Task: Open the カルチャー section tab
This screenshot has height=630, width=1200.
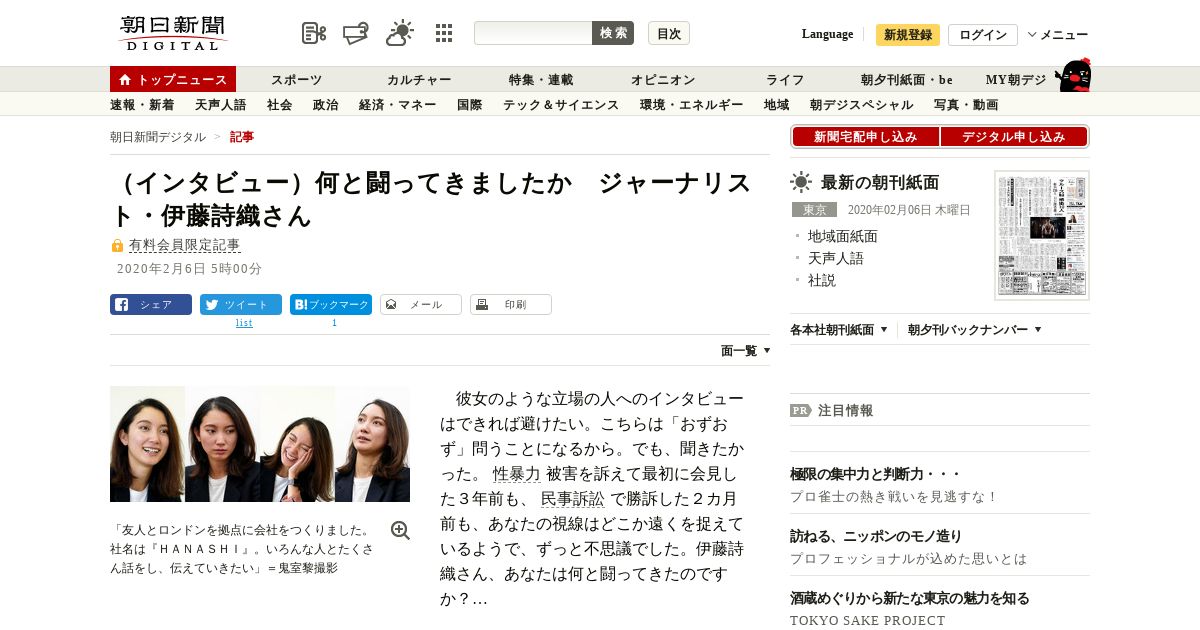Action: point(419,79)
